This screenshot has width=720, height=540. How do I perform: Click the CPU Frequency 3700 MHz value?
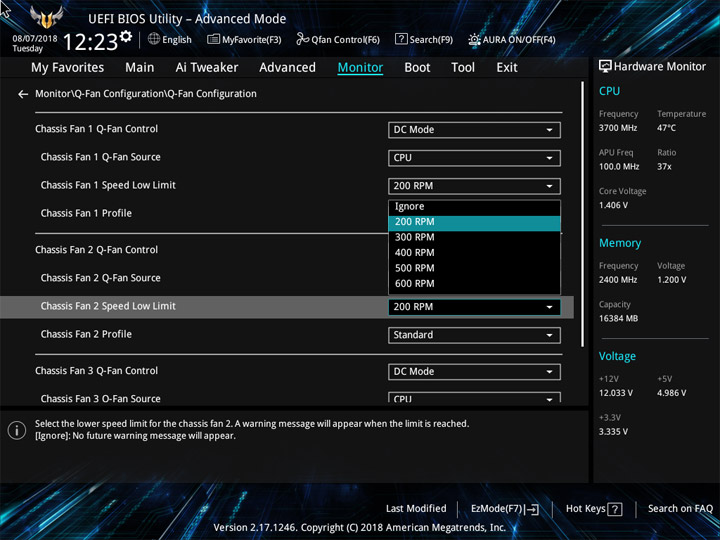(x=618, y=128)
